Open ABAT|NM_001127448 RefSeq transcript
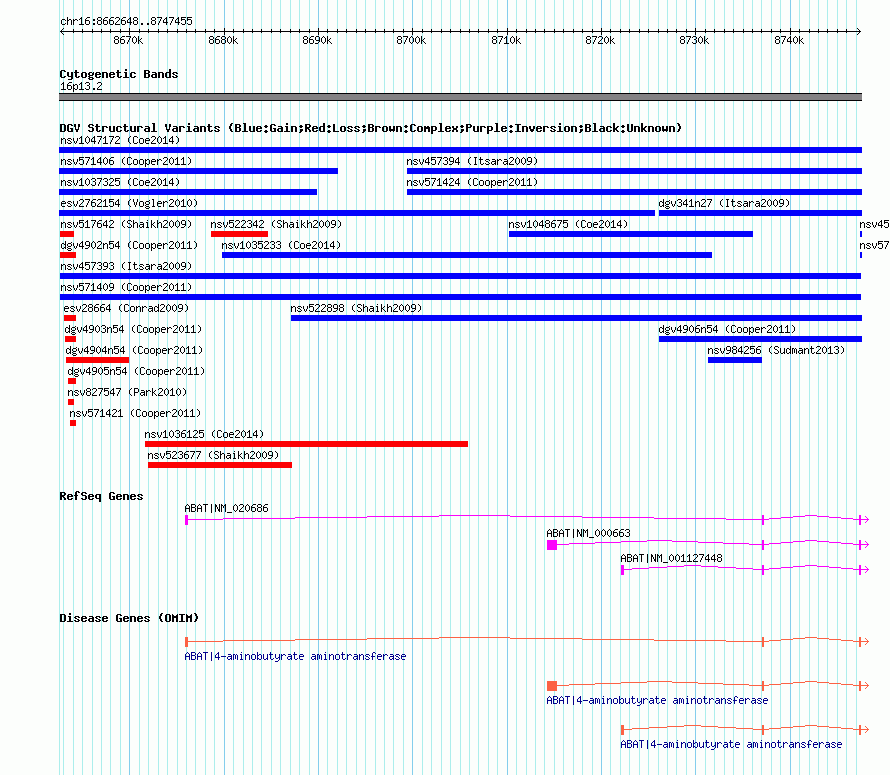Screen dimensions: 890x775 tap(744, 569)
